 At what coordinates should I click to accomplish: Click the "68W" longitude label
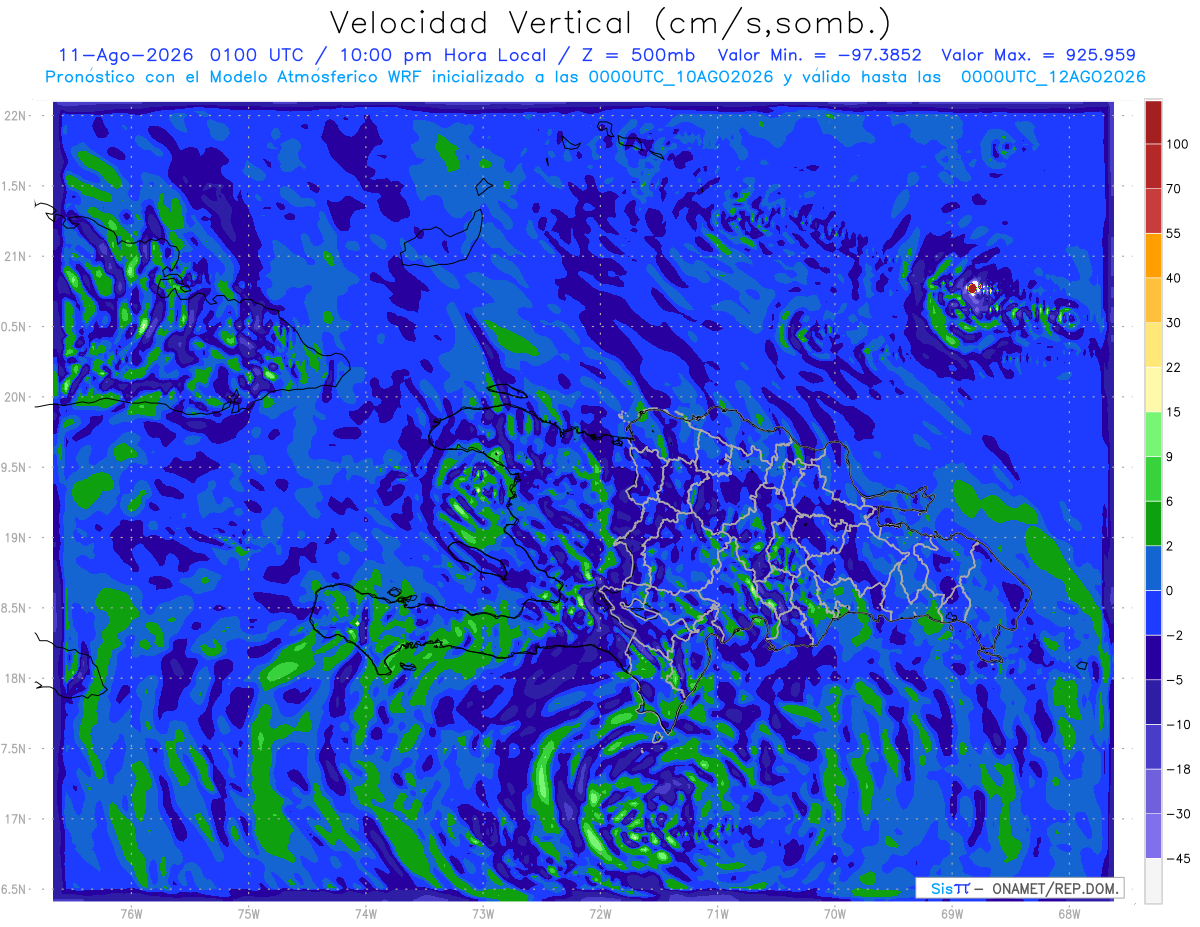[x=1068, y=913]
